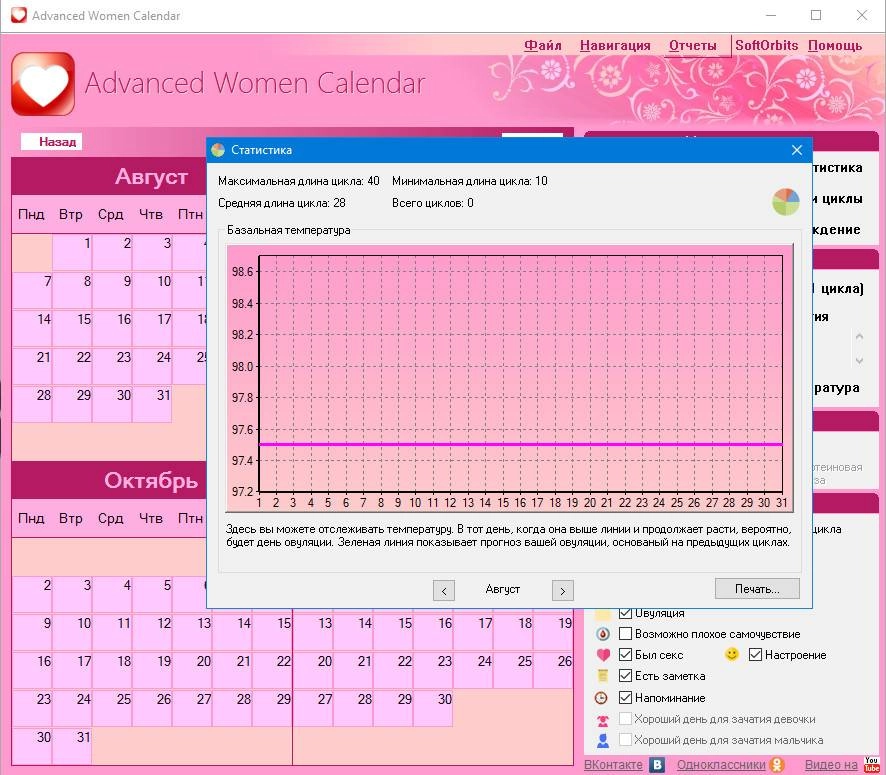Viewport: 886px width, 775px height.
Task: Open the Odnoklassniki orange icon
Action: pyautogui.click(x=778, y=764)
